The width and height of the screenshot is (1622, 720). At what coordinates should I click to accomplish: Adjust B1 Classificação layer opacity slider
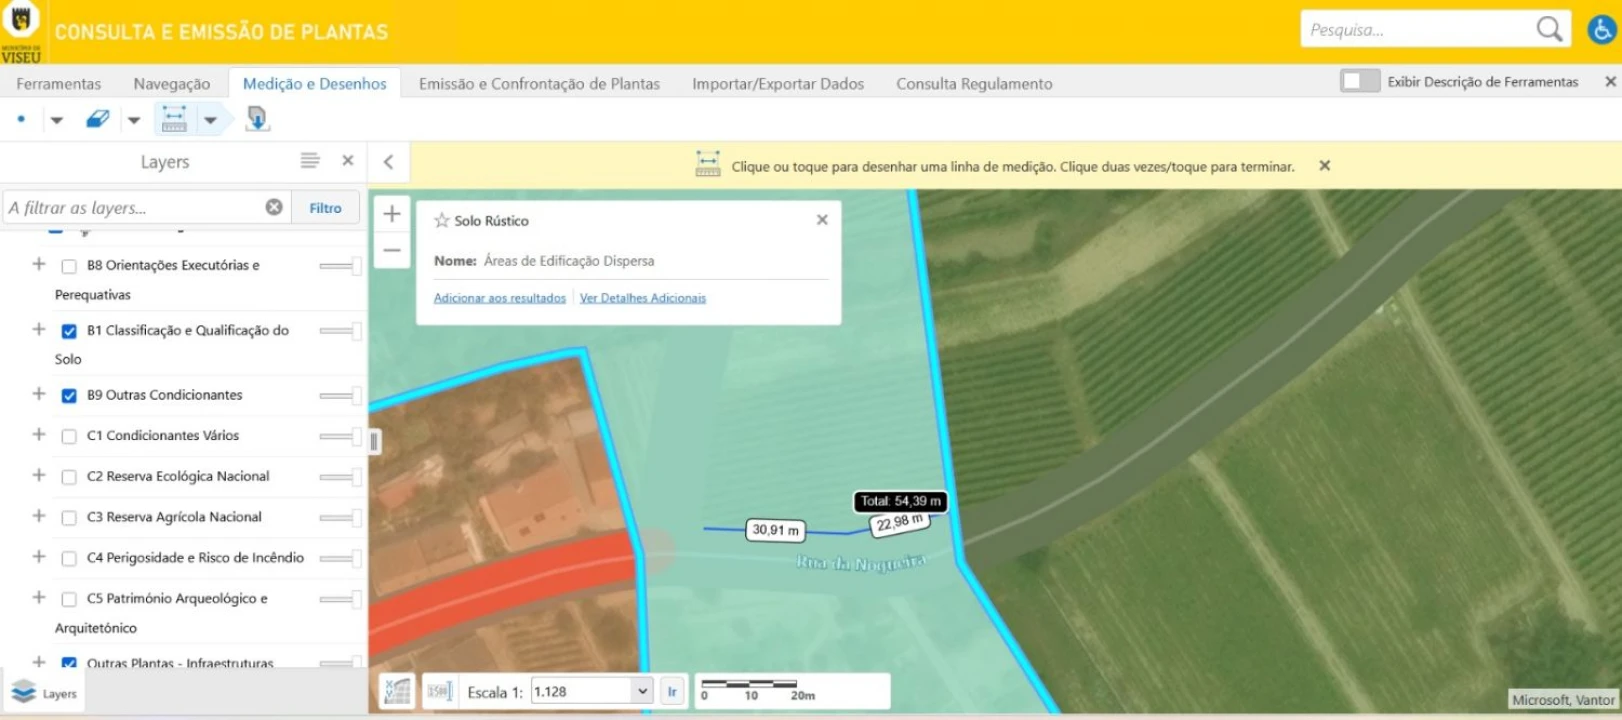[340, 331]
